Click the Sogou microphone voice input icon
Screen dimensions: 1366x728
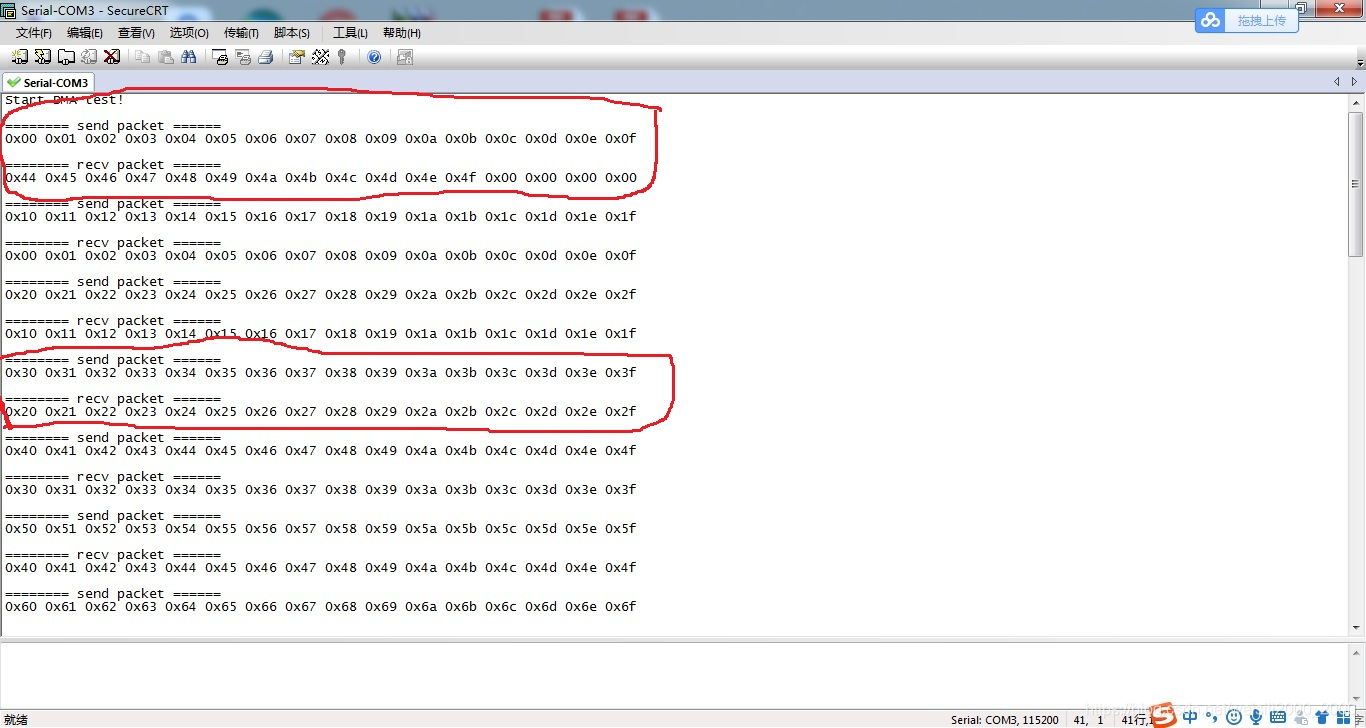(x=1256, y=717)
